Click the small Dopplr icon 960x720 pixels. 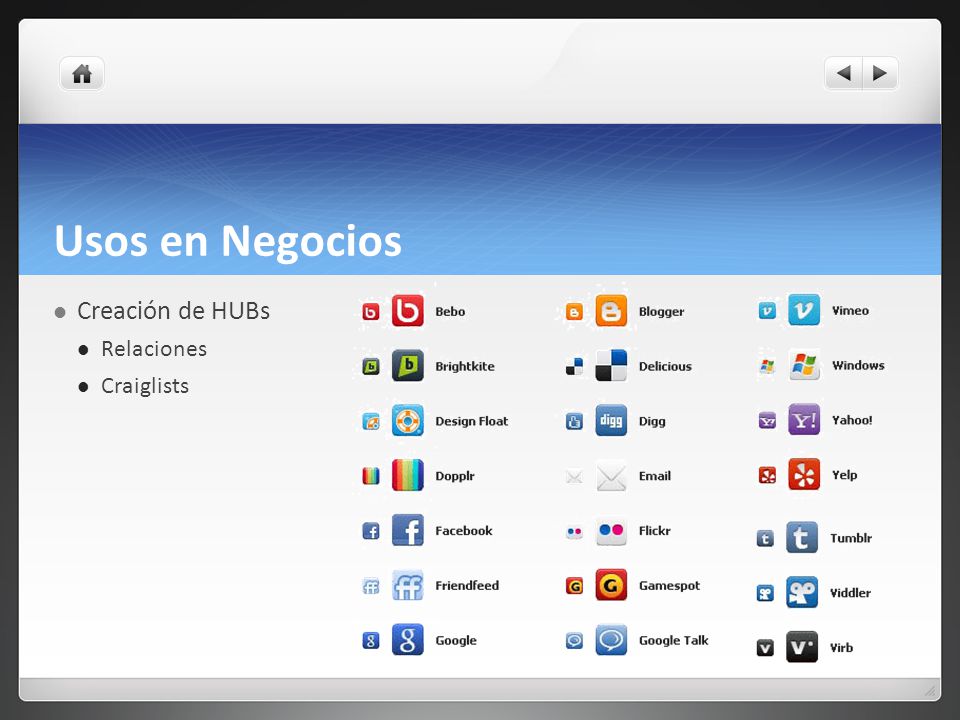tap(370, 476)
